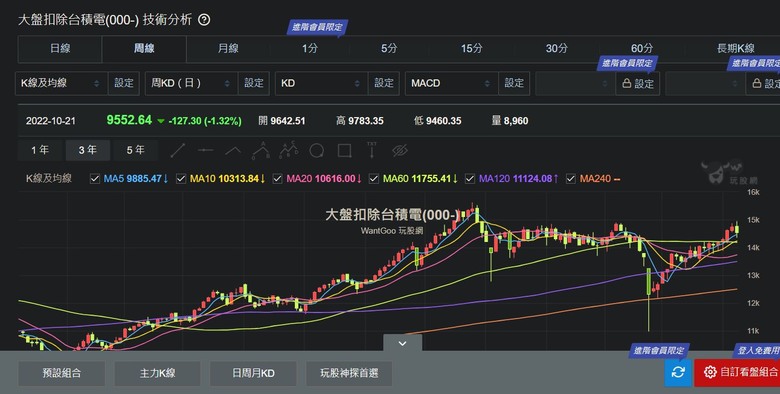Viewport: 780px width, 394px height.
Task: Toggle the MA240 checkbox
Action: click(x=571, y=179)
